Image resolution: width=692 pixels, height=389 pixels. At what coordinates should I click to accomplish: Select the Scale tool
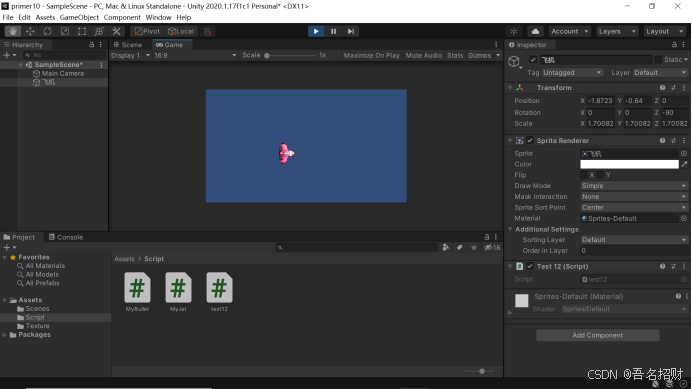click(x=64, y=31)
